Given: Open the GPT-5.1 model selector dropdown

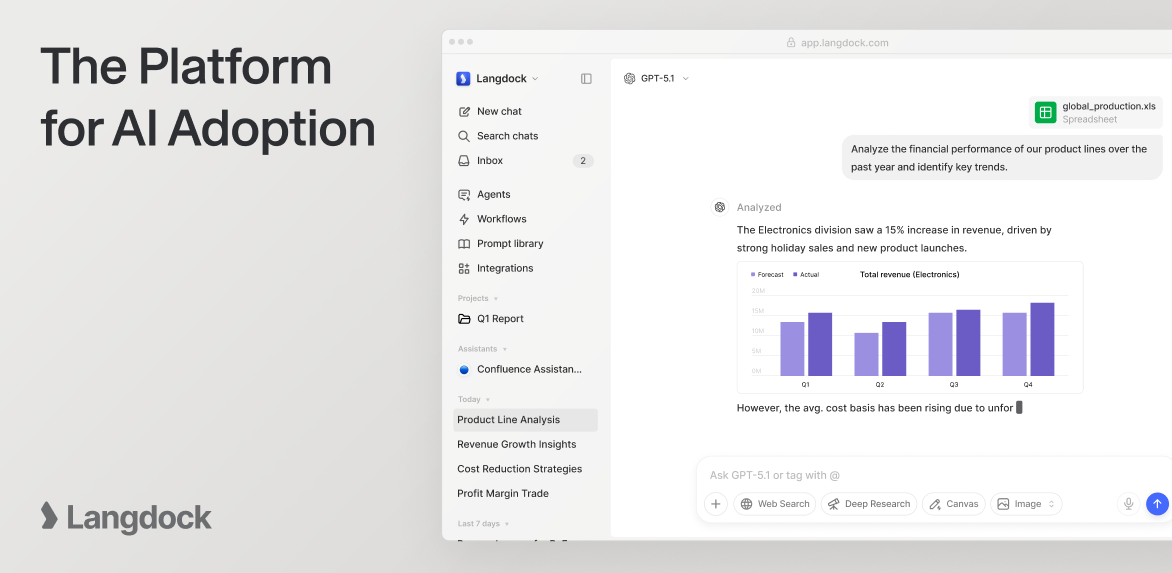Looking at the screenshot, I should (x=656, y=78).
